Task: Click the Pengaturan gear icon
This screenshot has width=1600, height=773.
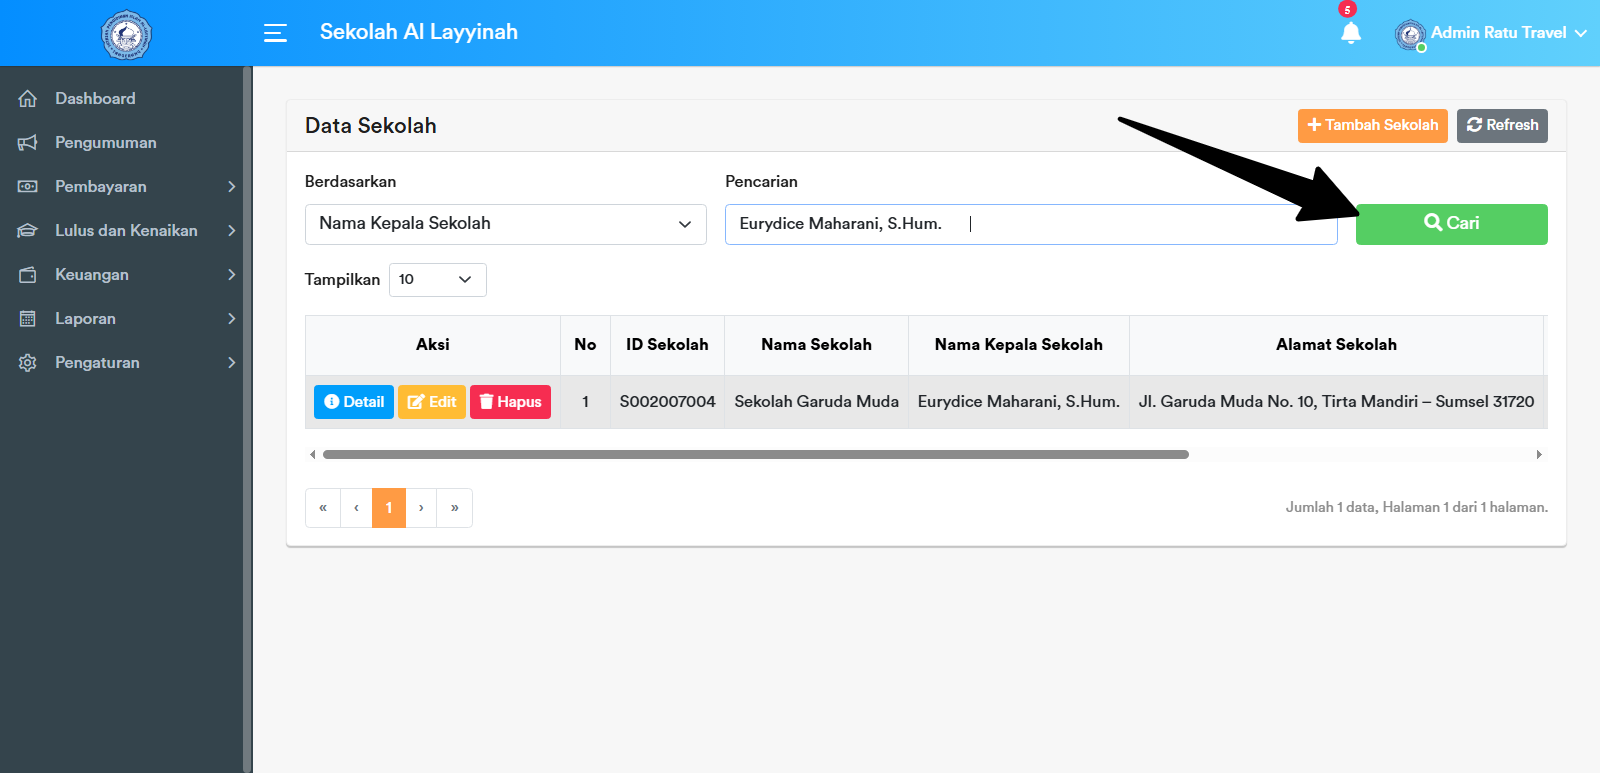Action: 28,363
